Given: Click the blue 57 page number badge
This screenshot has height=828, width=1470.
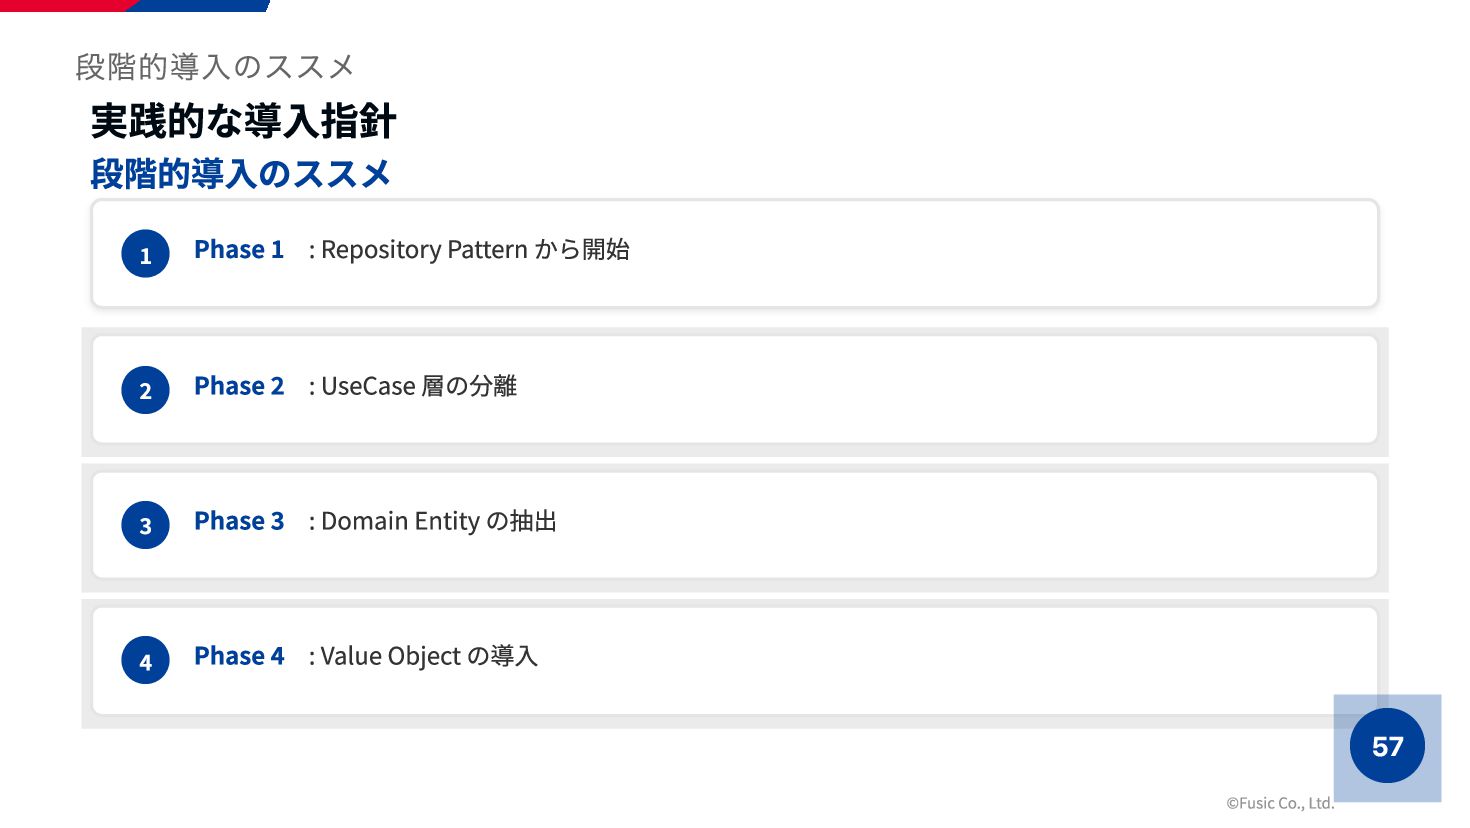Looking at the screenshot, I should 1387,746.
